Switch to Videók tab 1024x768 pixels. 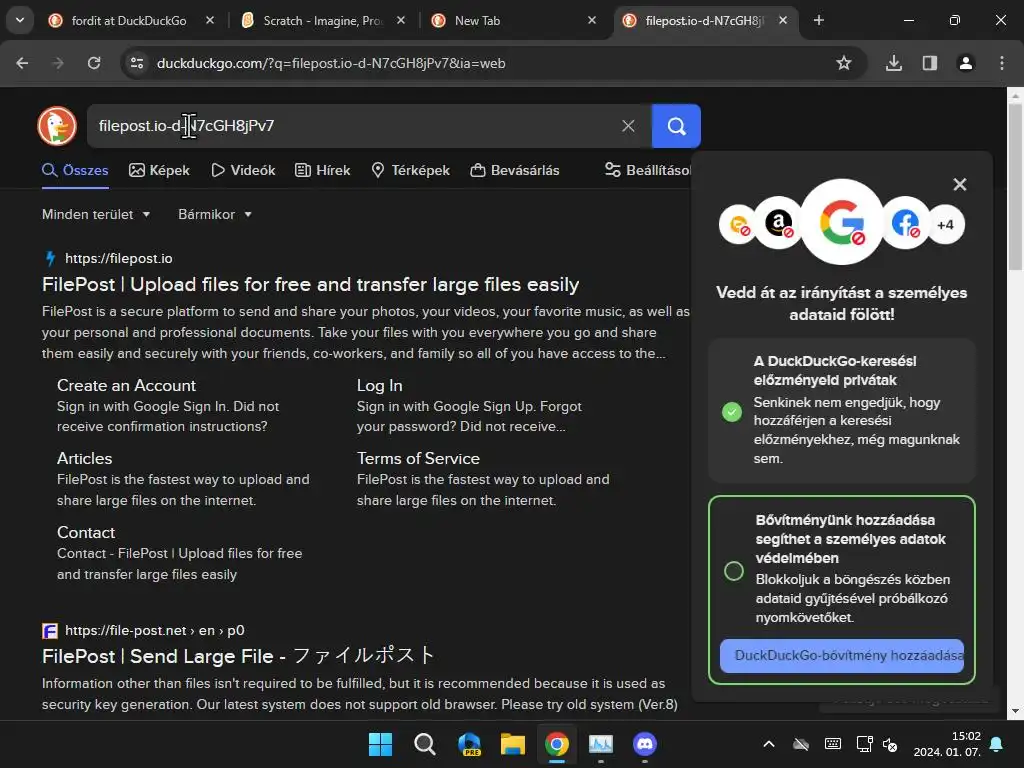coord(243,170)
